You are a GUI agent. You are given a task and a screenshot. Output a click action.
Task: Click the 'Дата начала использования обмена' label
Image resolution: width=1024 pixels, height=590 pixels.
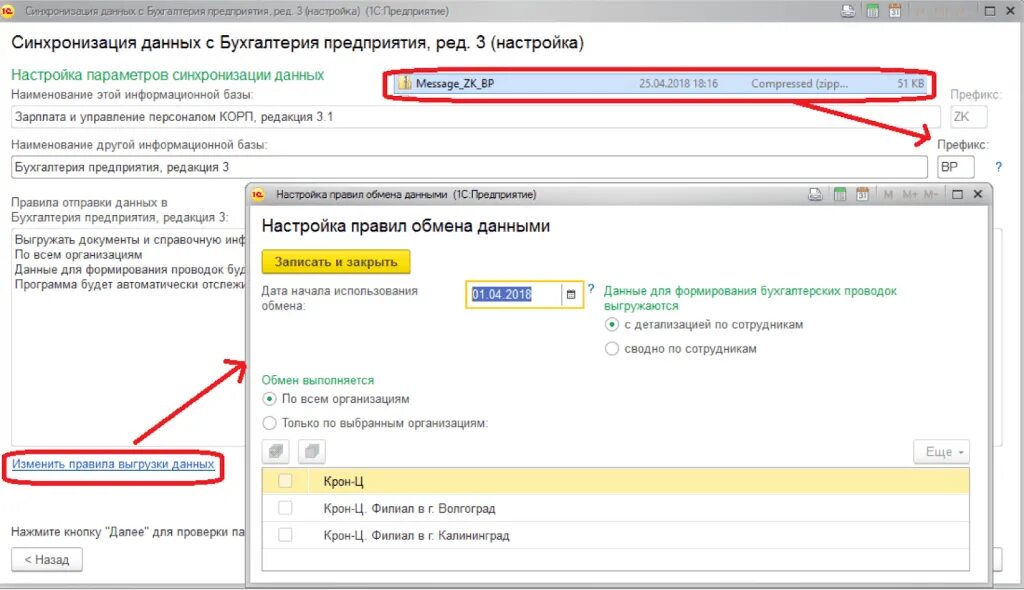point(340,298)
